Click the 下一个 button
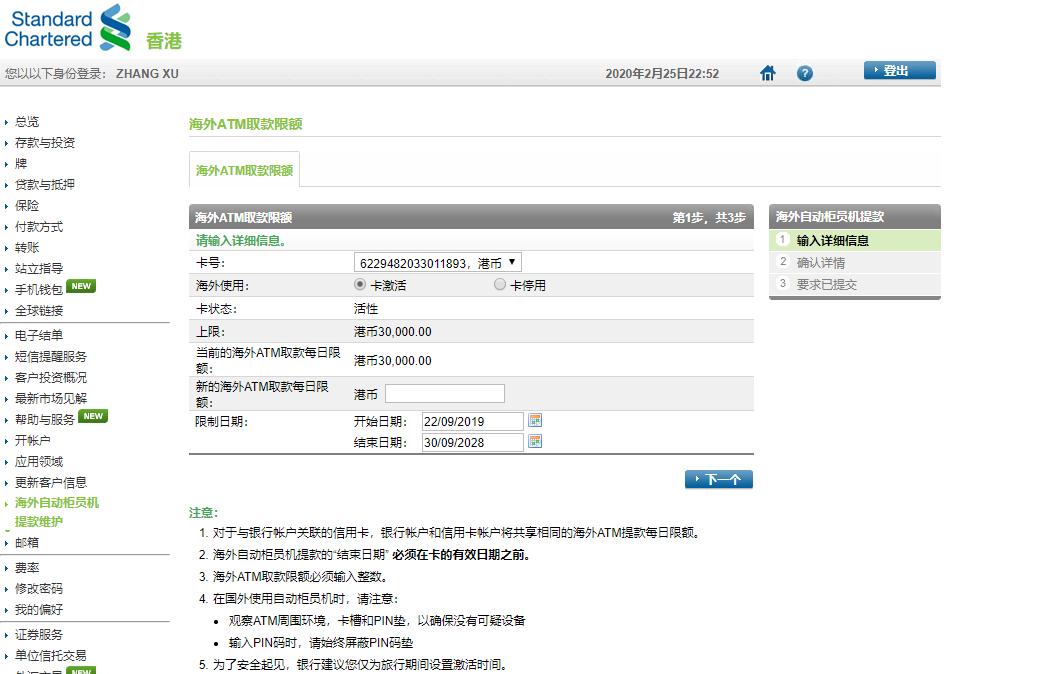 (718, 478)
